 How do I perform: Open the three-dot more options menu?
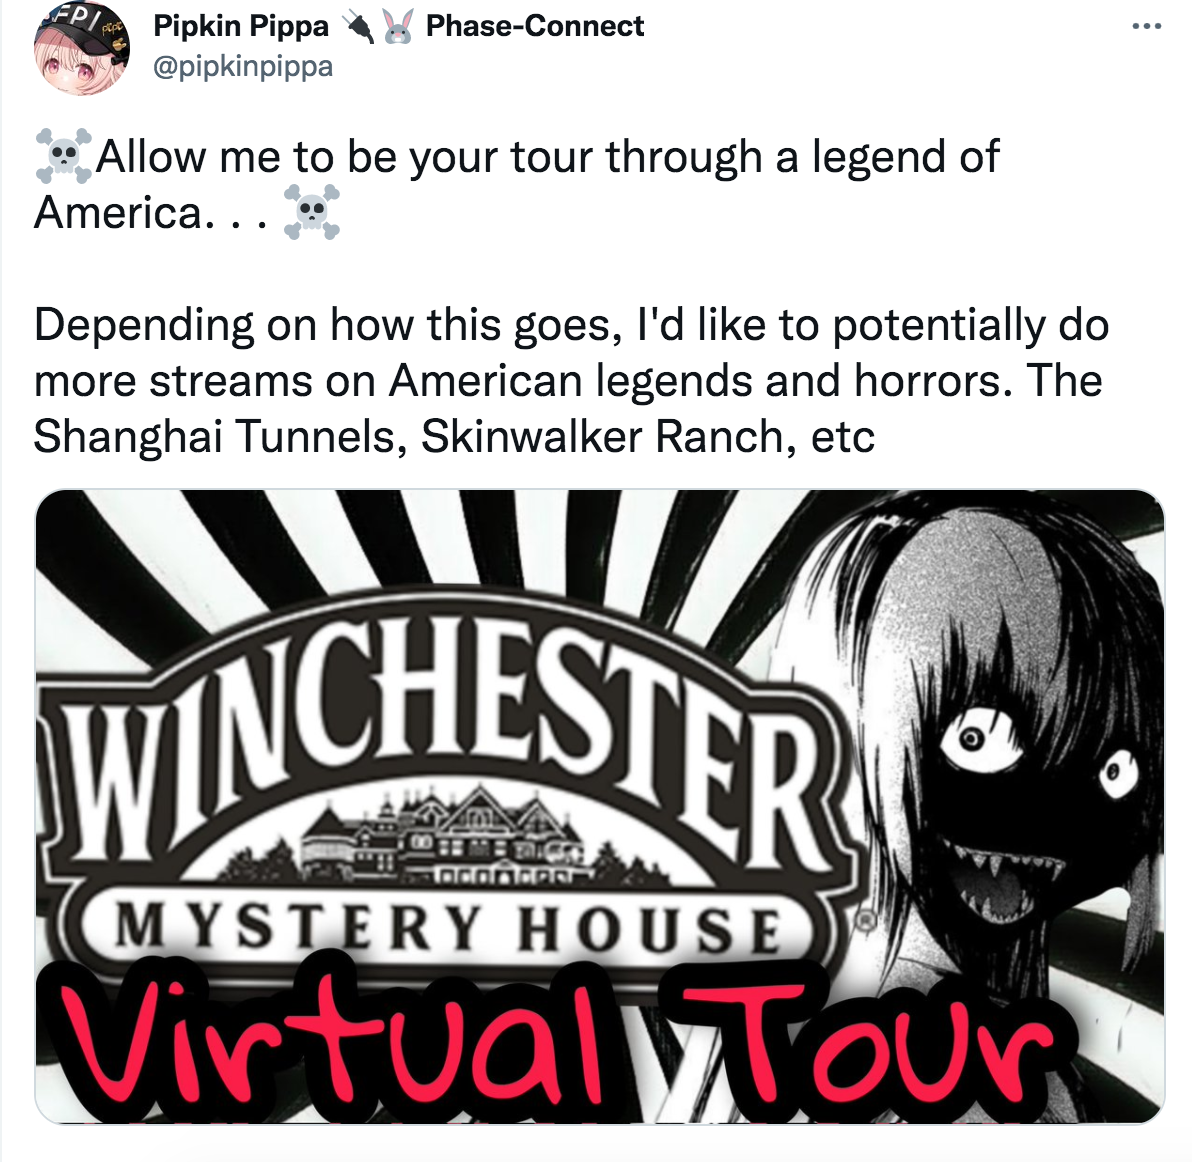coord(1146,27)
